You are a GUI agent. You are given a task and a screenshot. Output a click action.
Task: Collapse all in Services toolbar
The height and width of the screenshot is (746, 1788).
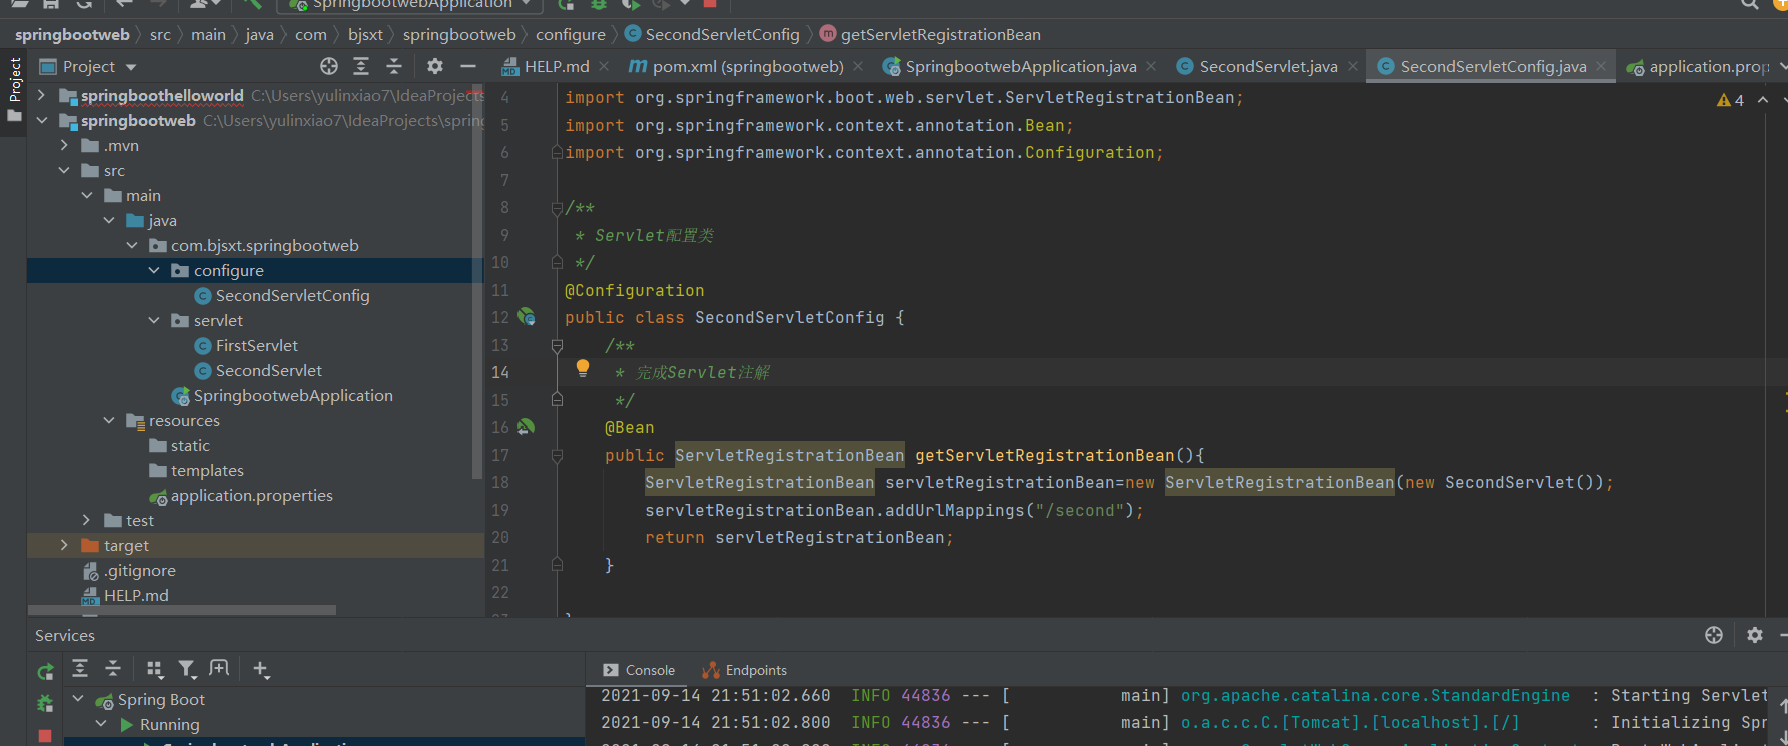113,668
